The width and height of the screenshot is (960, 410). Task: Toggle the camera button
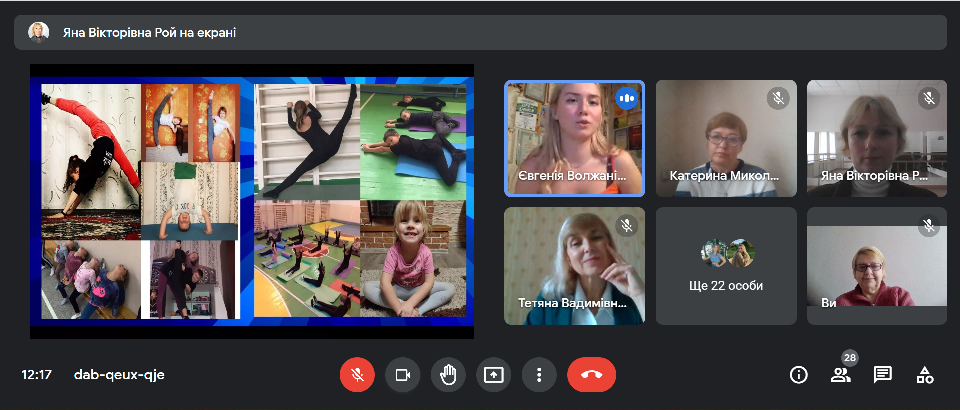pyautogui.click(x=402, y=375)
